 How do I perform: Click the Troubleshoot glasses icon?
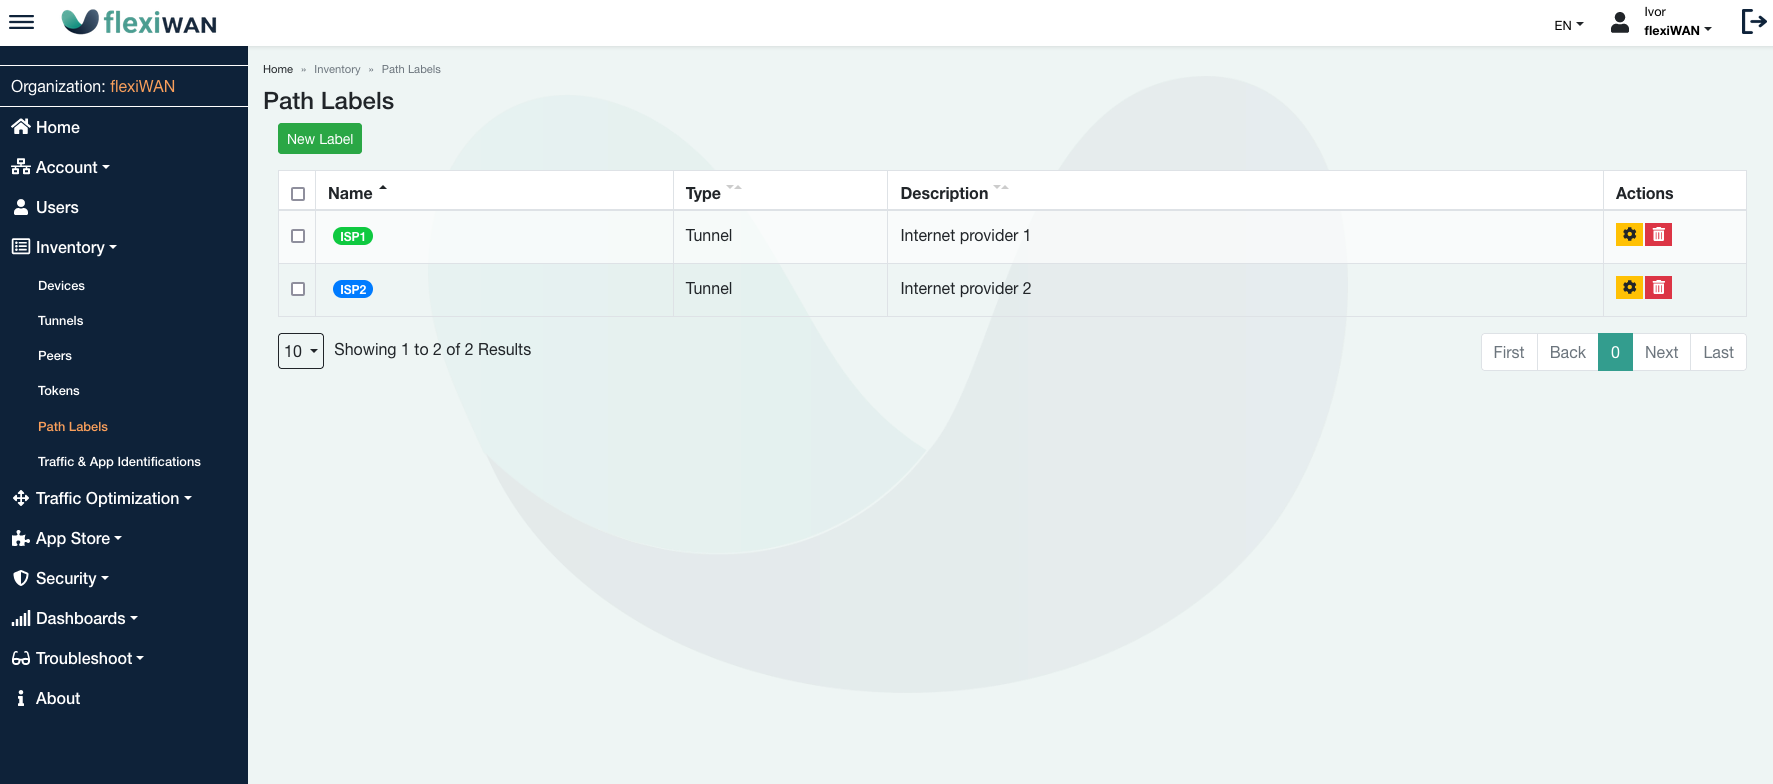21,658
